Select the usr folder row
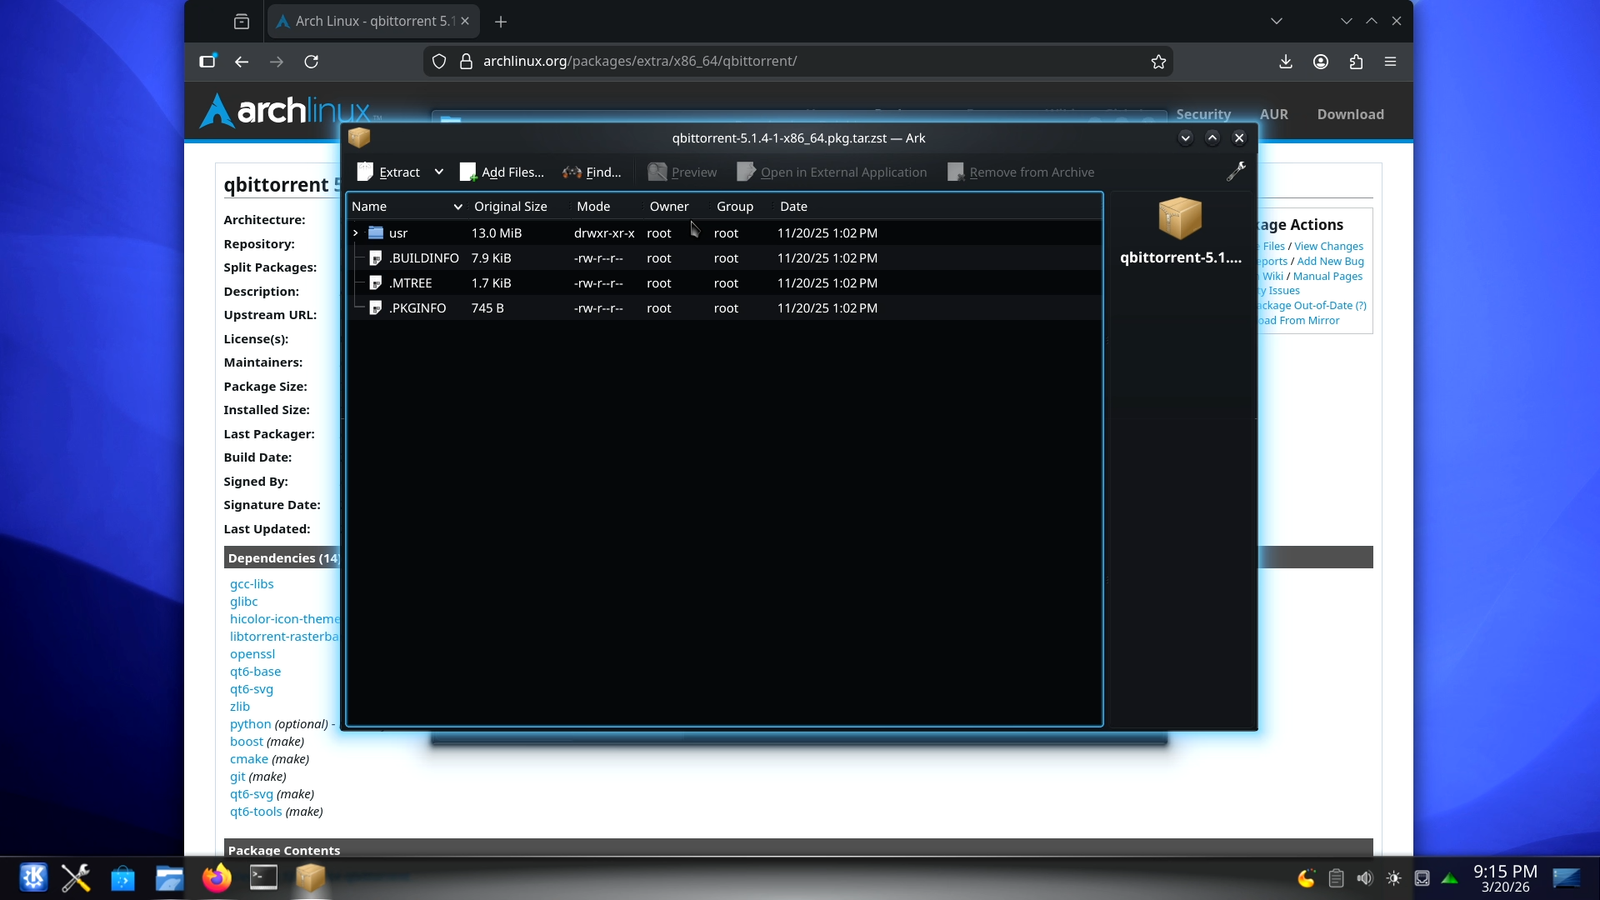The height and width of the screenshot is (900, 1600). [724, 233]
